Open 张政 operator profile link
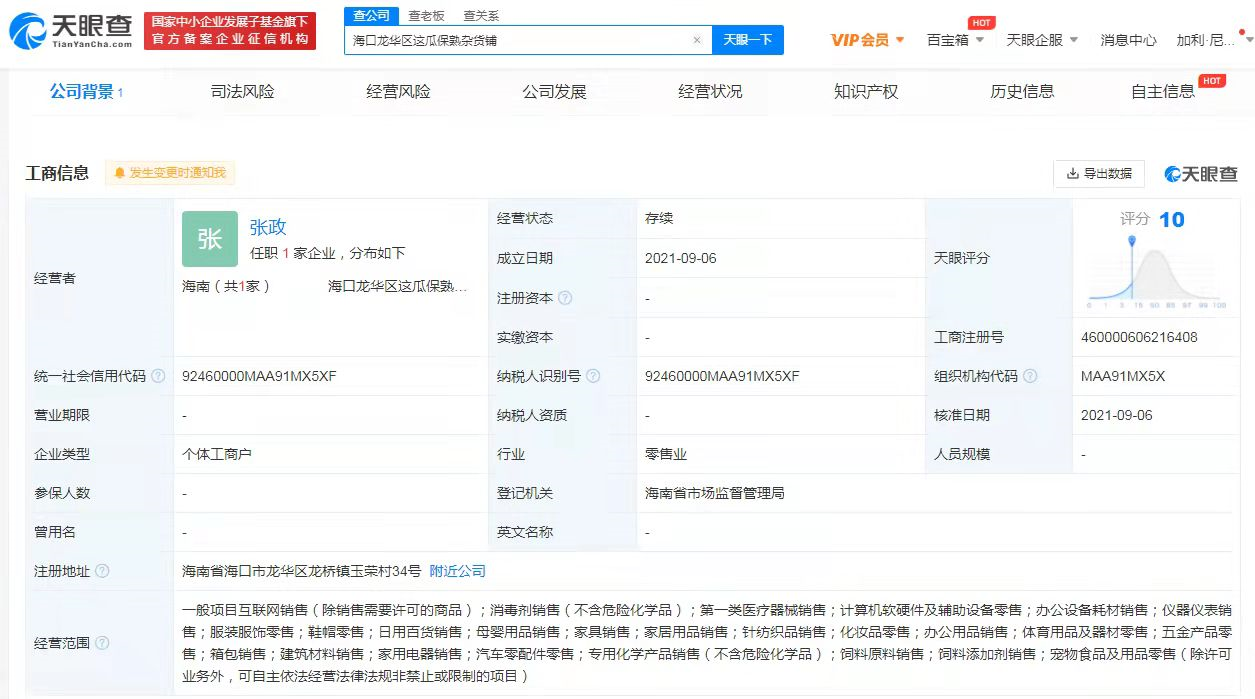This screenshot has height=699, width=1255. coord(268,227)
